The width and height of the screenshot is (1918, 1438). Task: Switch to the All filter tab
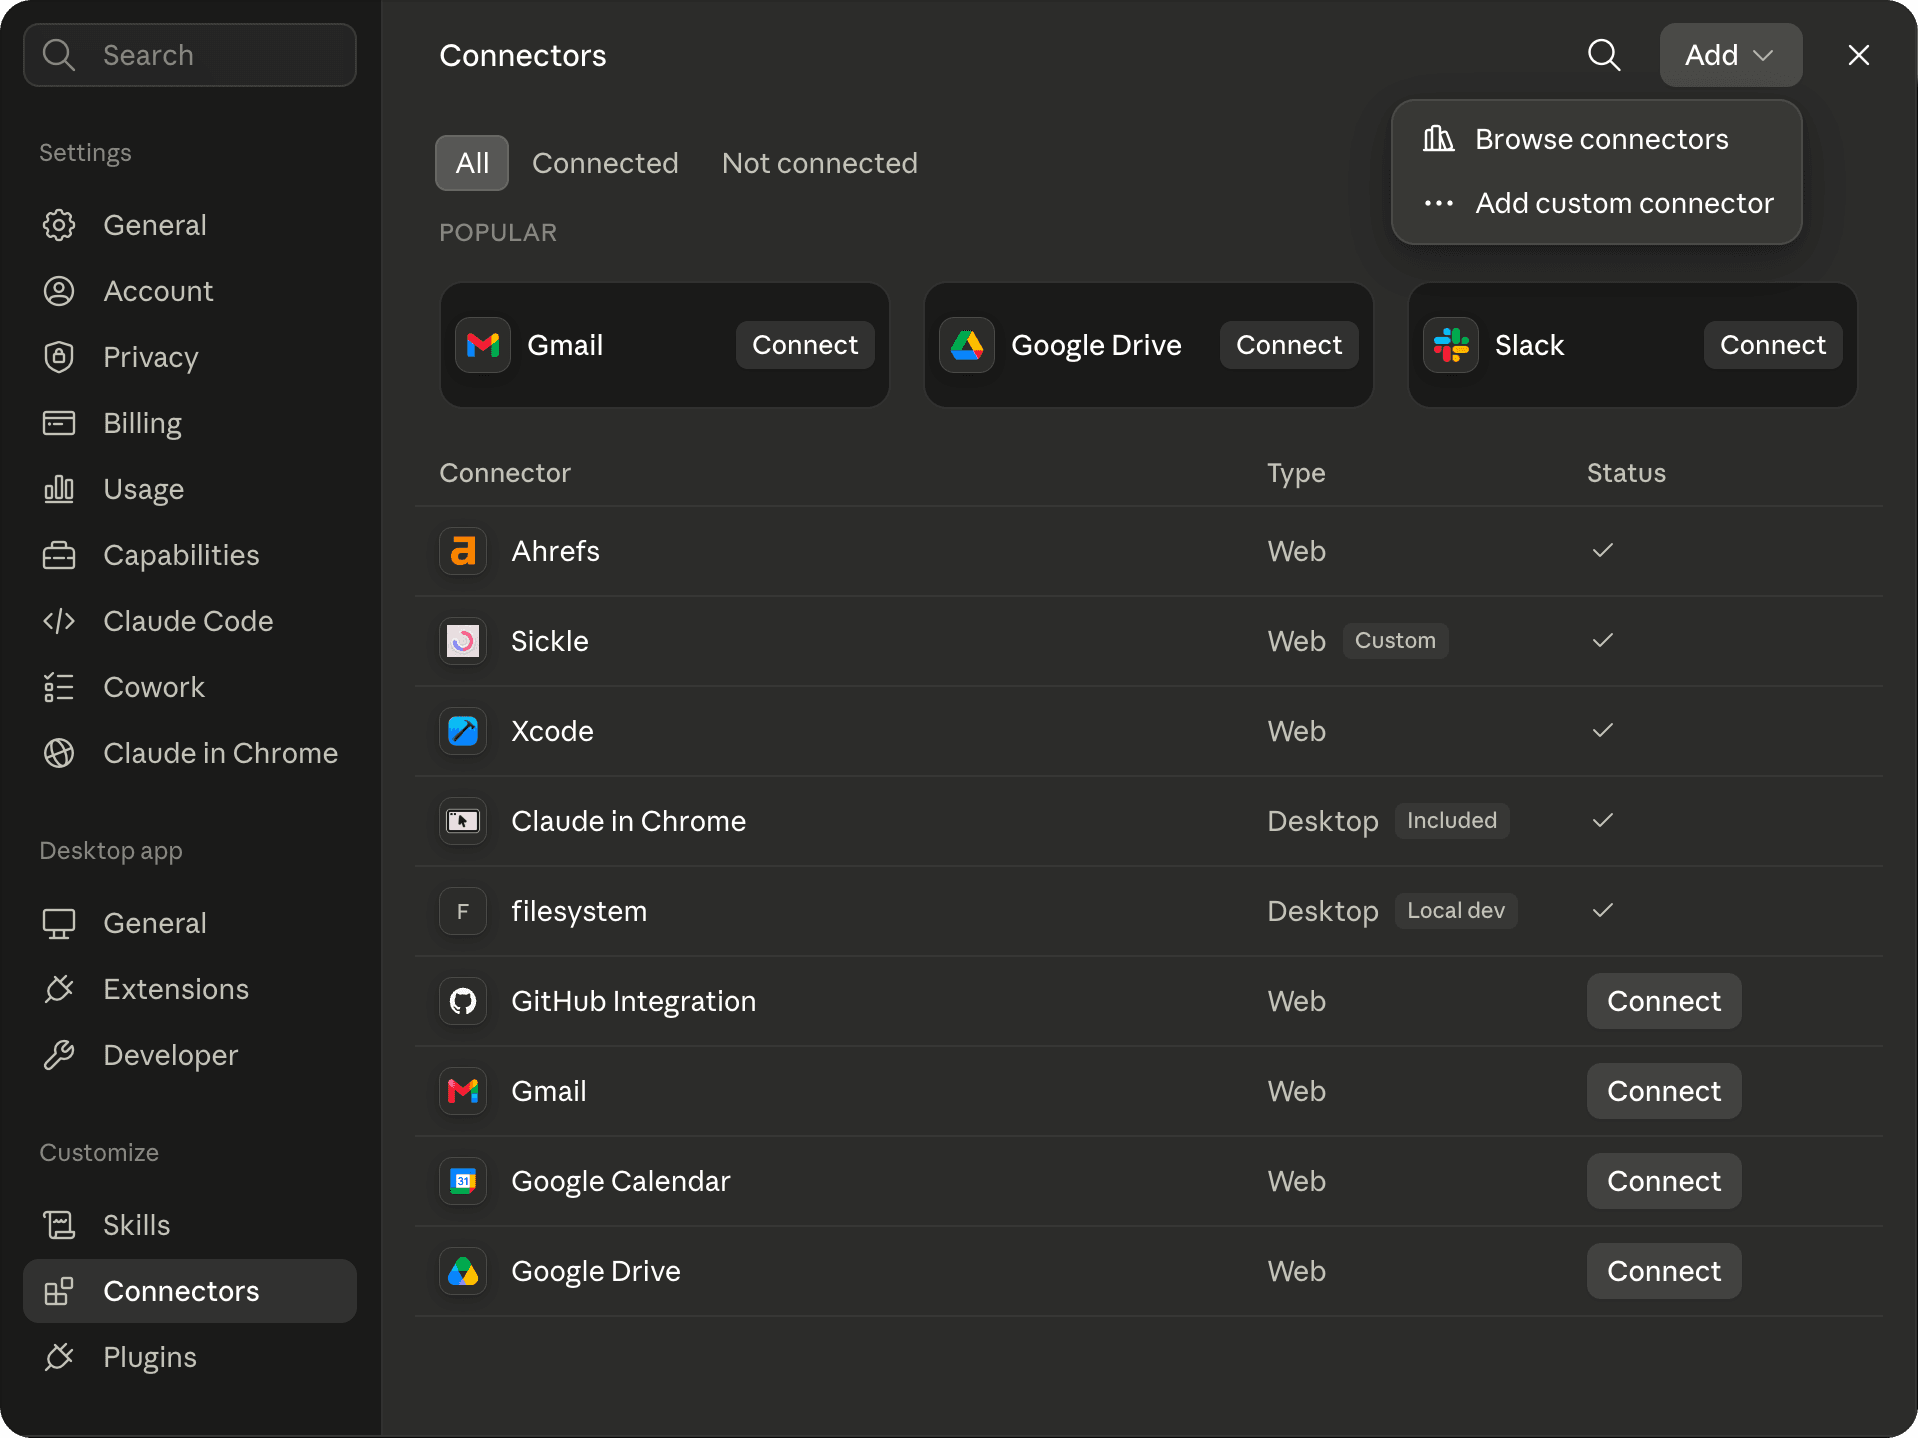pos(472,163)
